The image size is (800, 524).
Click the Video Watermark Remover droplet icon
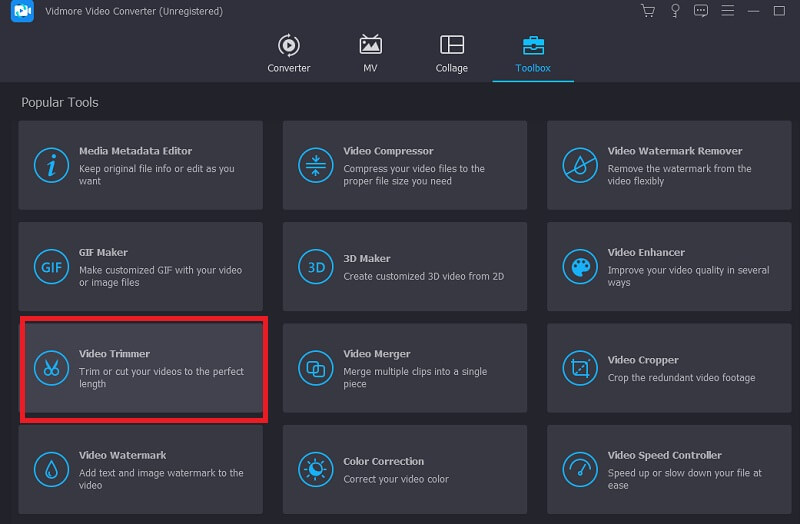(x=580, y=166)
